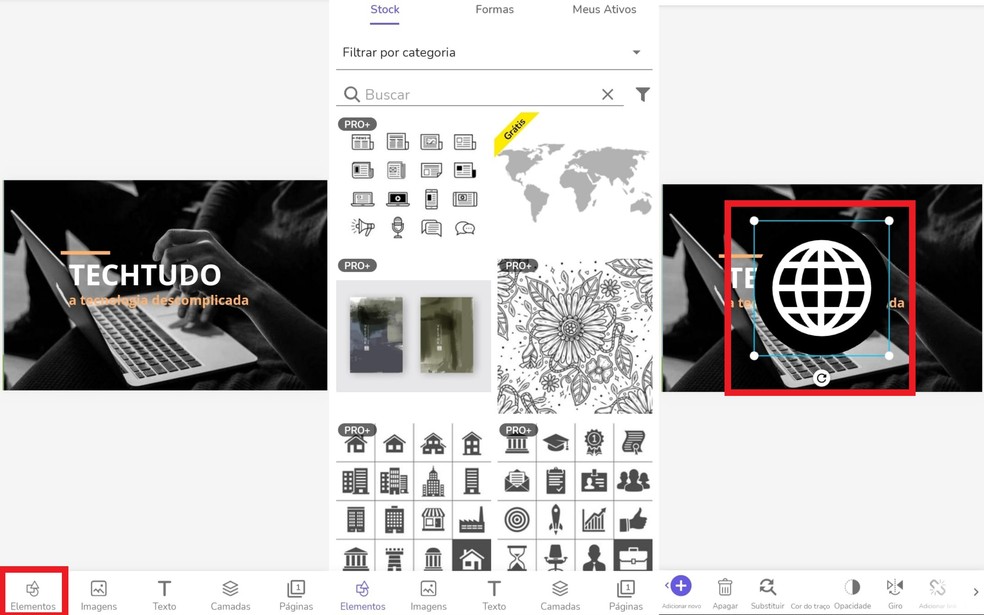Click the dropdown arrow of the category filter

(636, 52)
